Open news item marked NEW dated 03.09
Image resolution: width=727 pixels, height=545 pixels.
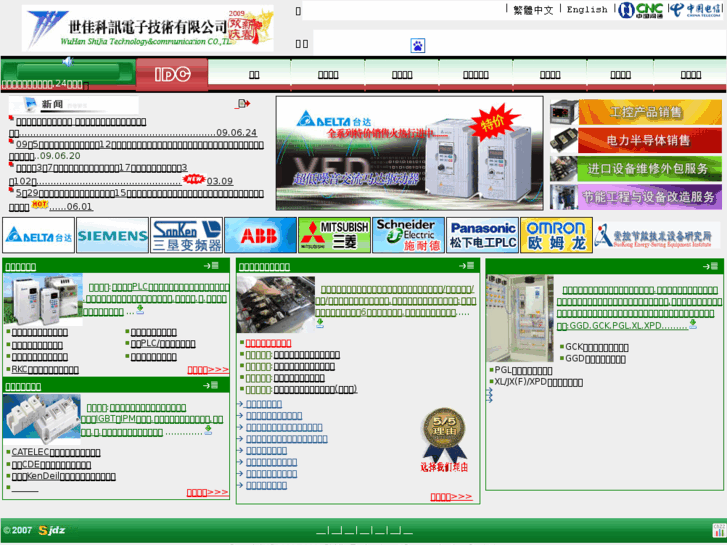tap(121, 174)
